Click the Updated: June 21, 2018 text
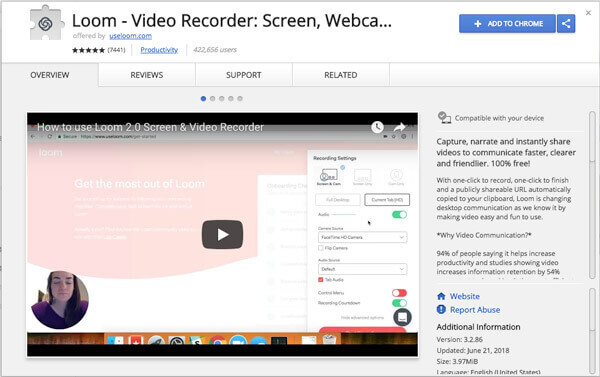 coord(473,350)
